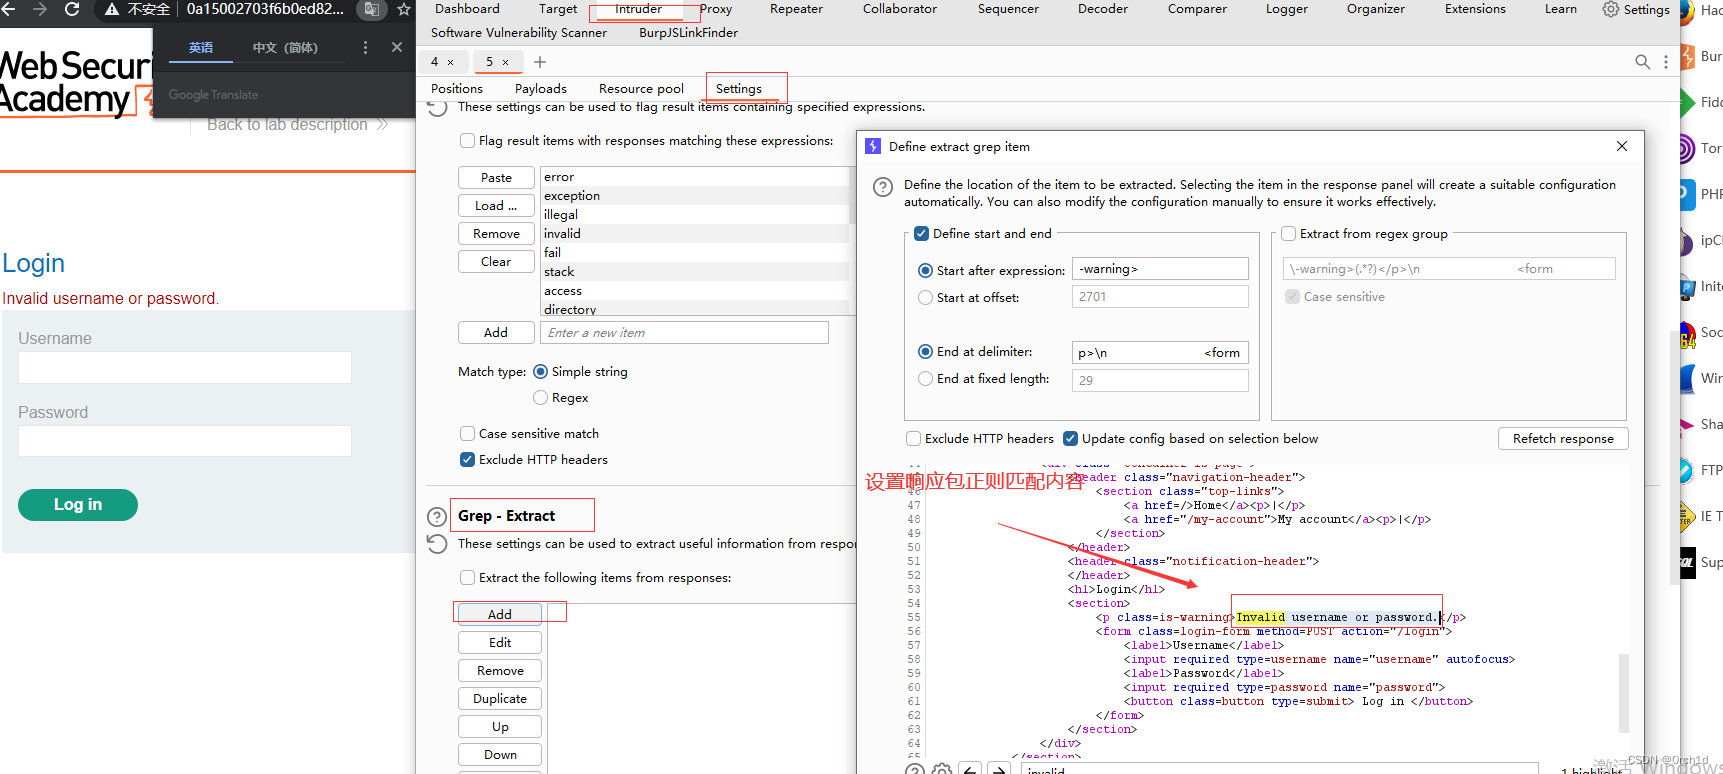Image resolution: width=1723 pixels, height=774 pixels.
Task: Close the Google Translate popup
Action: coord(397,47)
